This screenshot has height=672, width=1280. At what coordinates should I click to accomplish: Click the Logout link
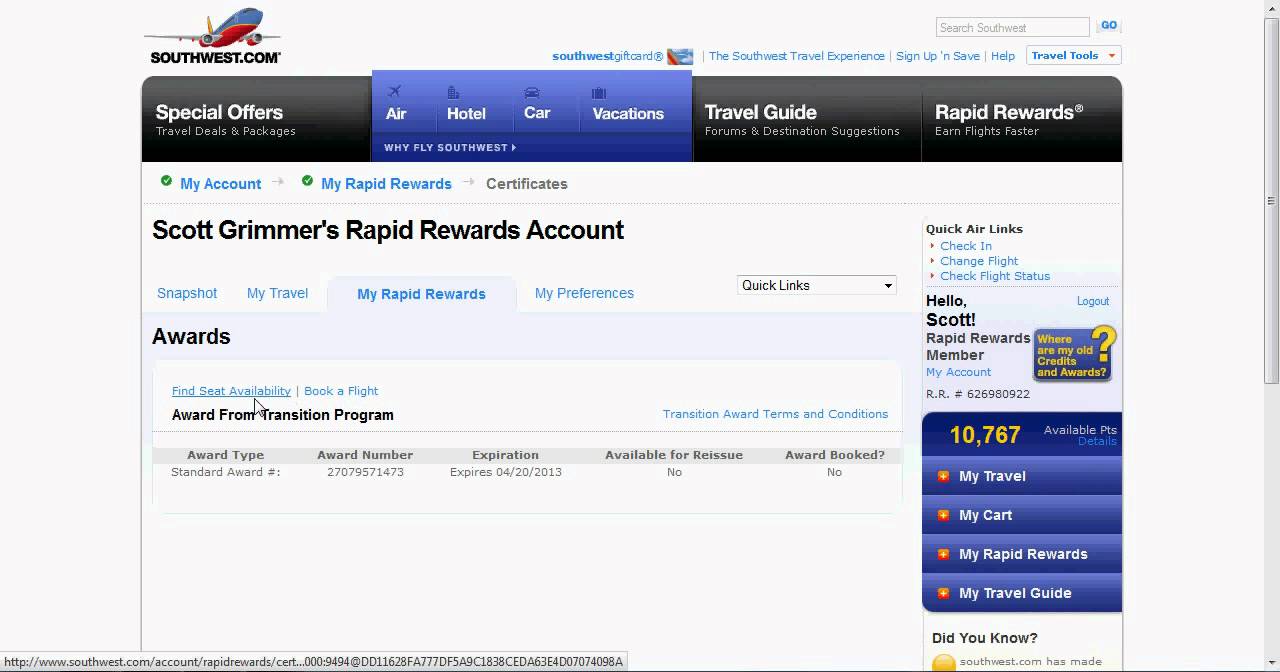point(1093,301)
